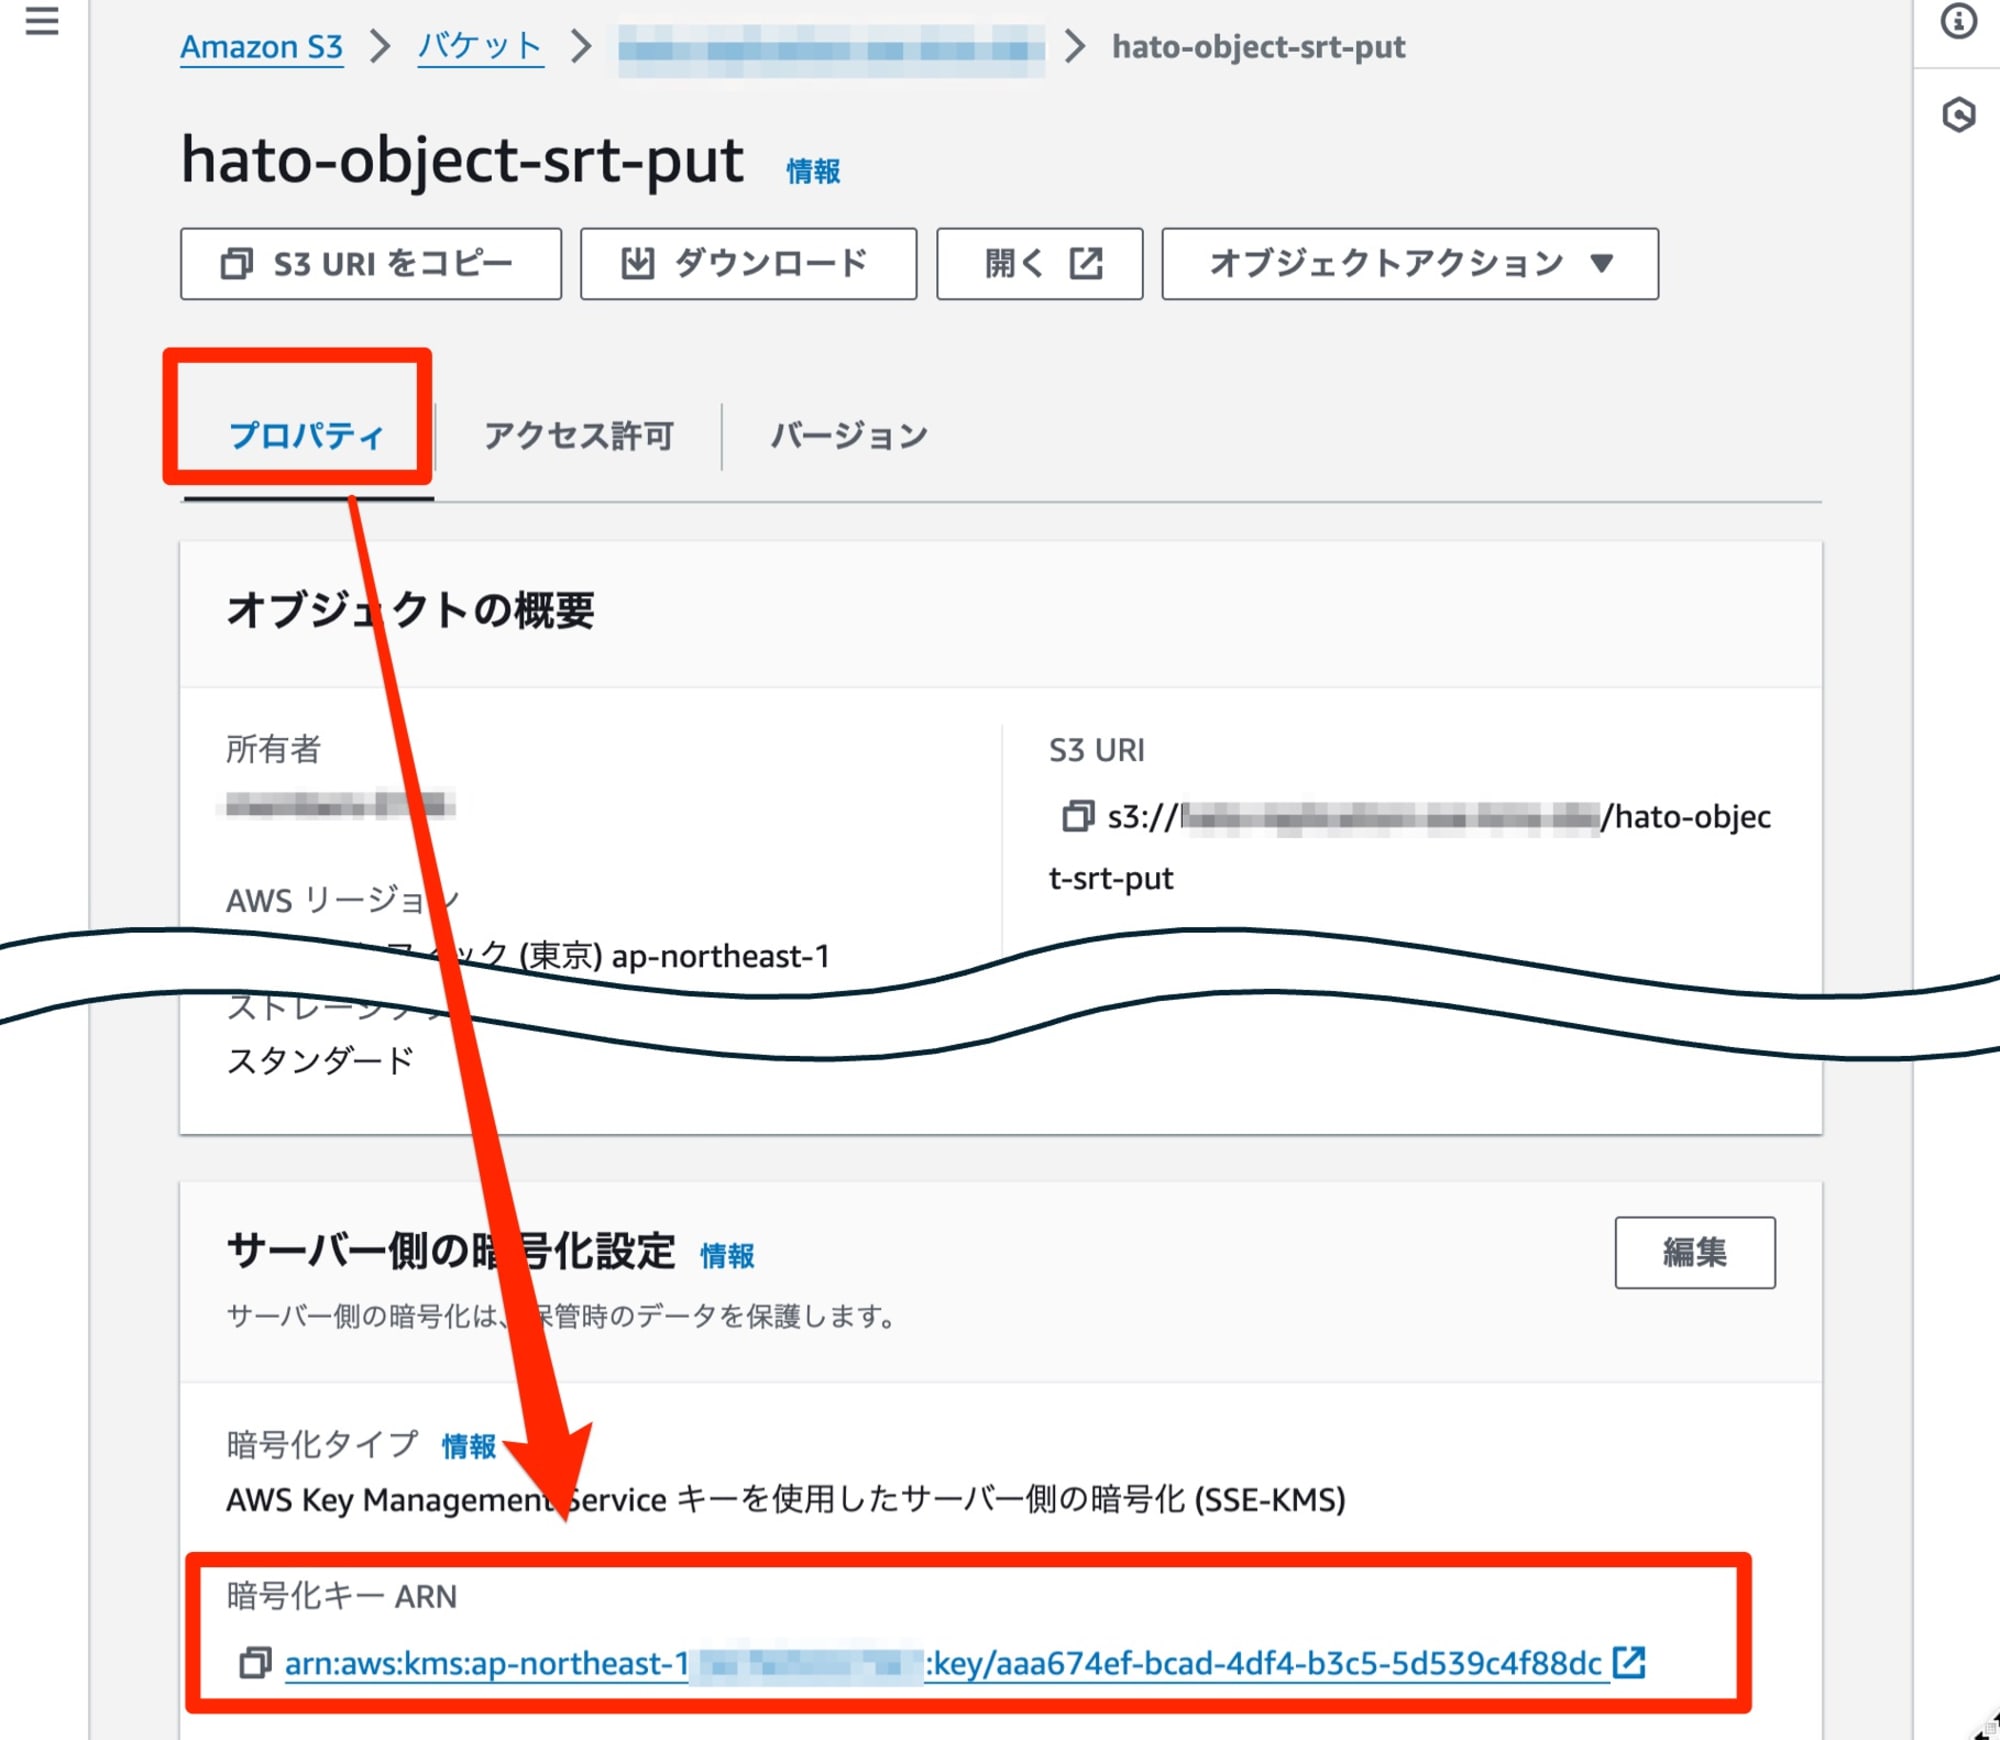Click 情報 link next to object title

pos(813,171)
